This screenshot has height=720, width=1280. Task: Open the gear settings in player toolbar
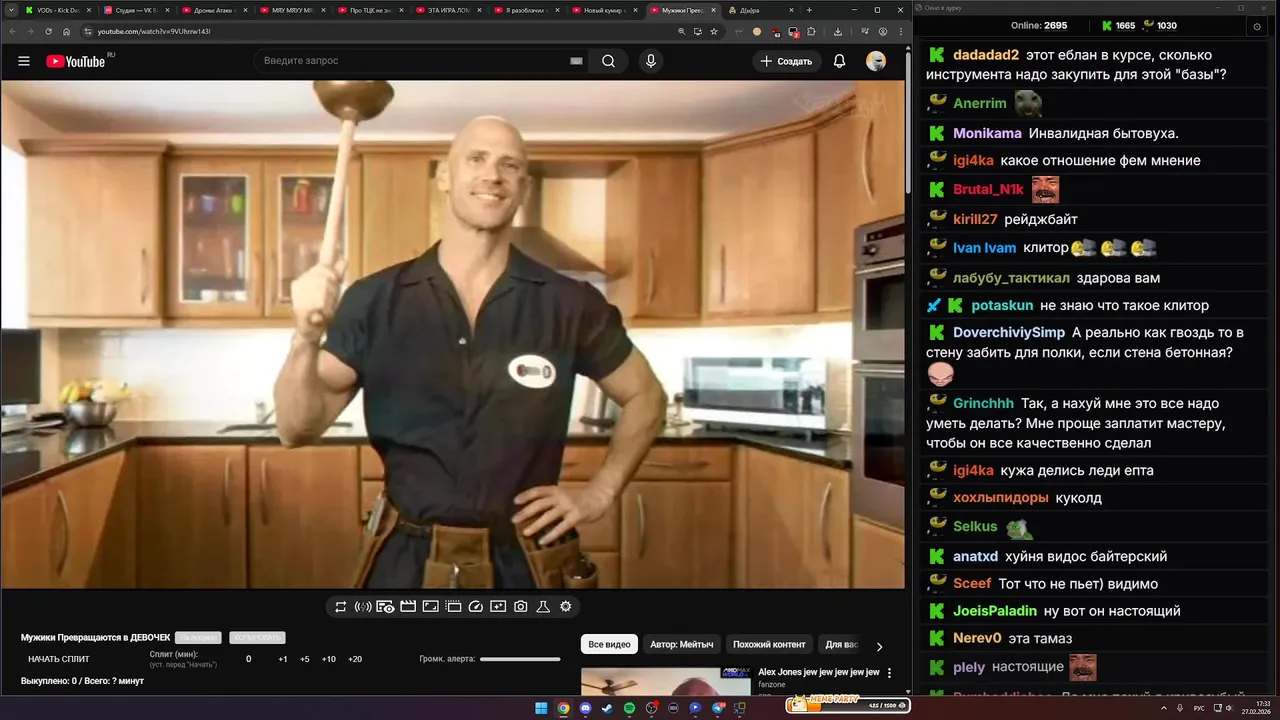(566, 606)
